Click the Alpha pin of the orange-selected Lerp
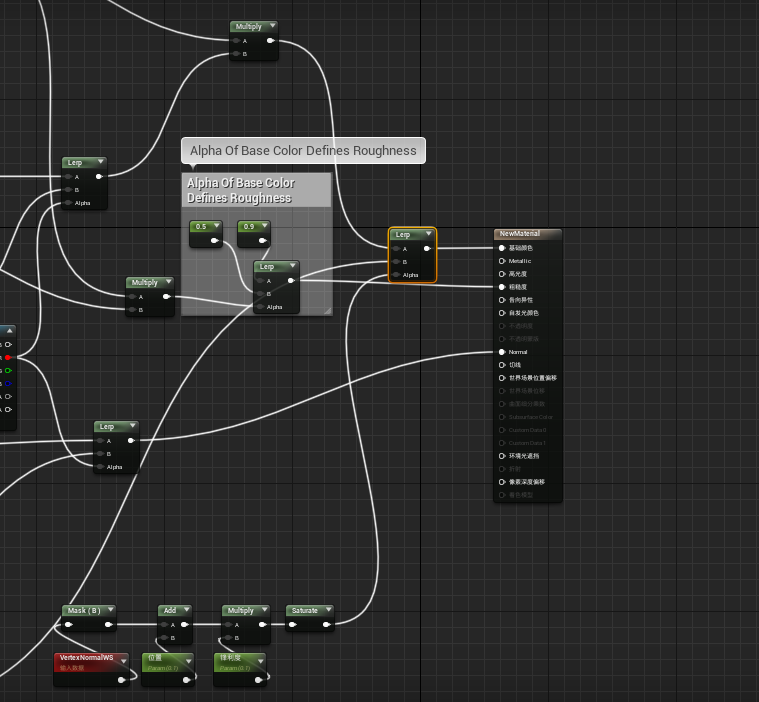759x702 pixels. [396, 275]
